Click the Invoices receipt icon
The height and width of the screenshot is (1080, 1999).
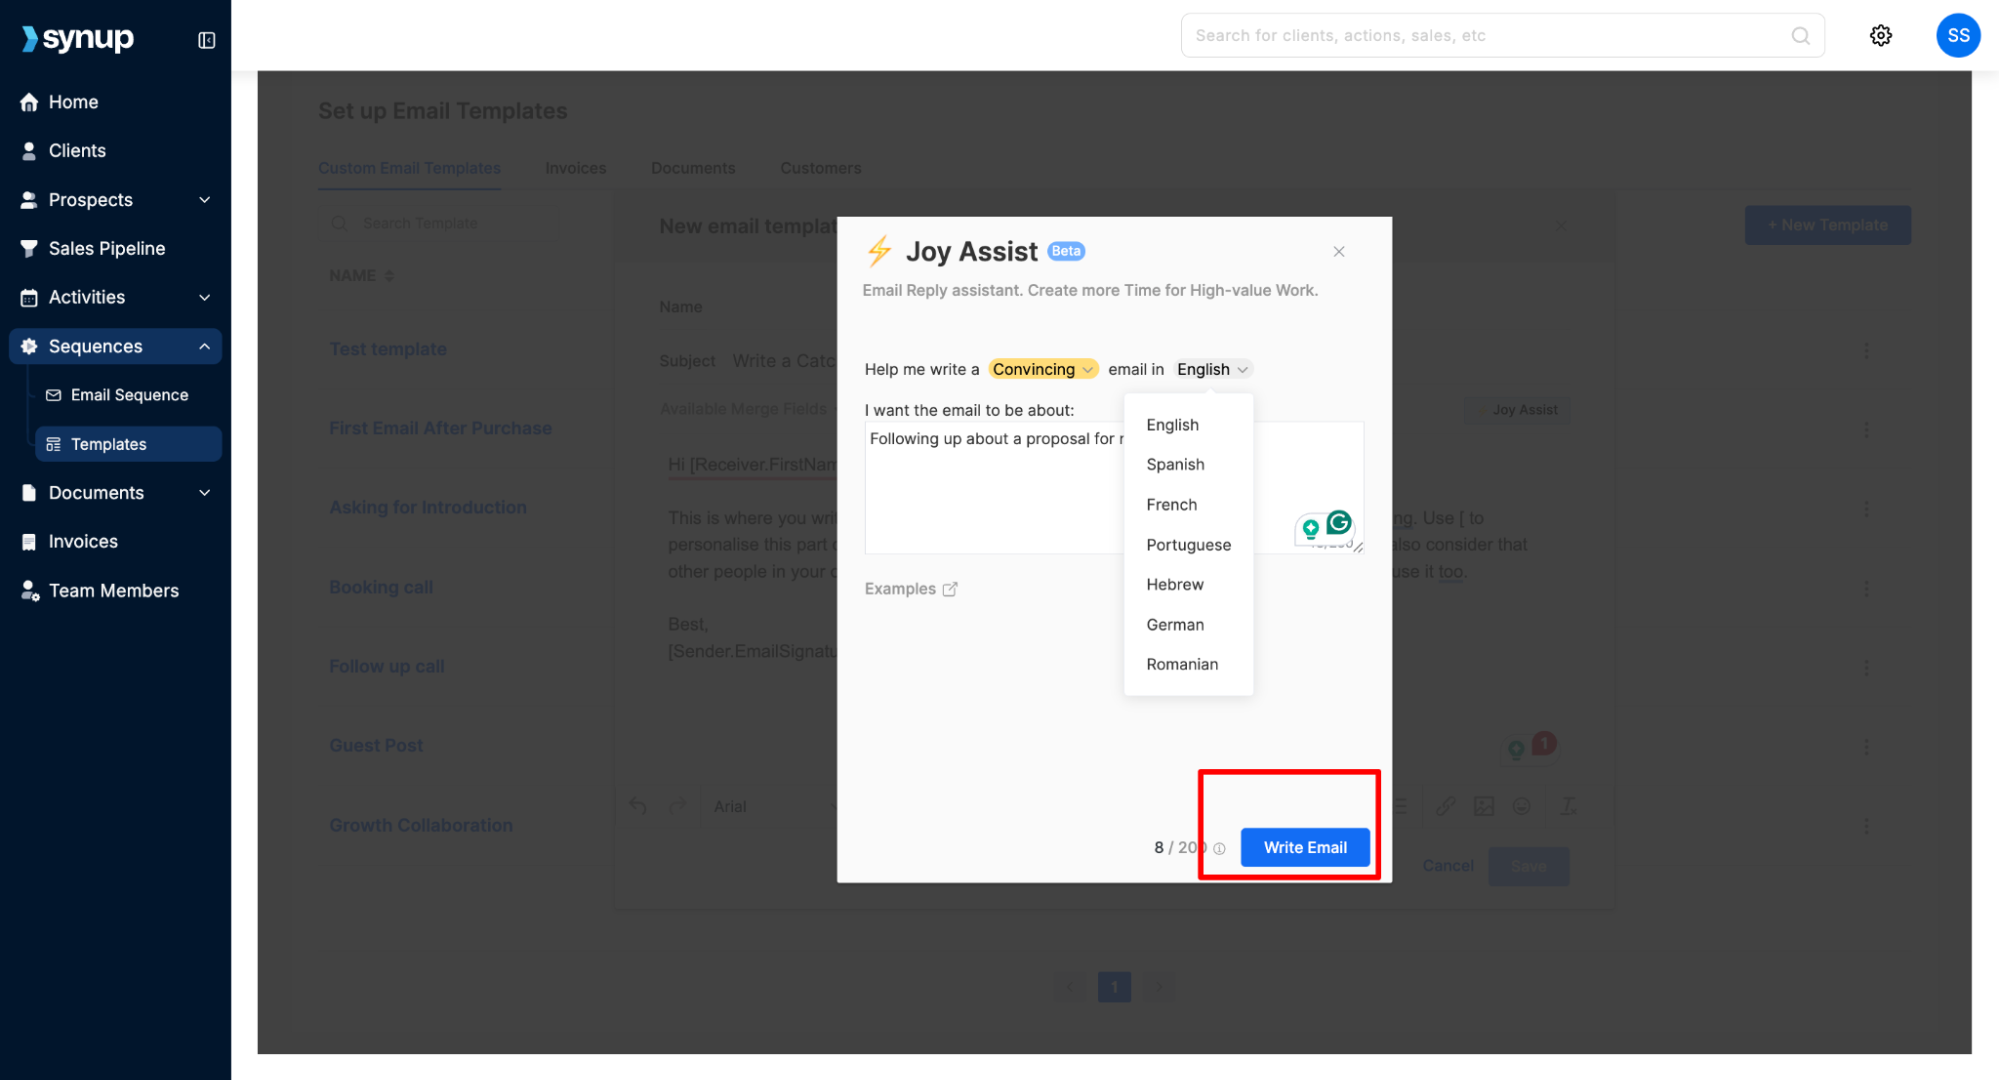[29, 541]
